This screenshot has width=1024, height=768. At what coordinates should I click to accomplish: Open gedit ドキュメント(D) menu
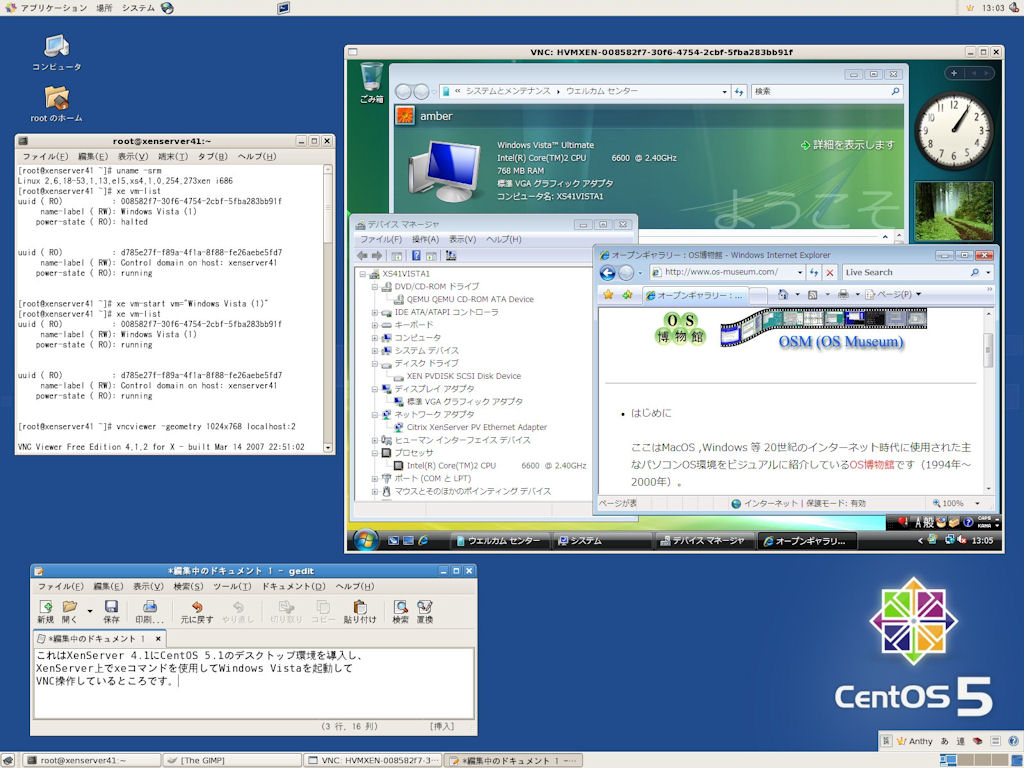click(x=293, y=586)
